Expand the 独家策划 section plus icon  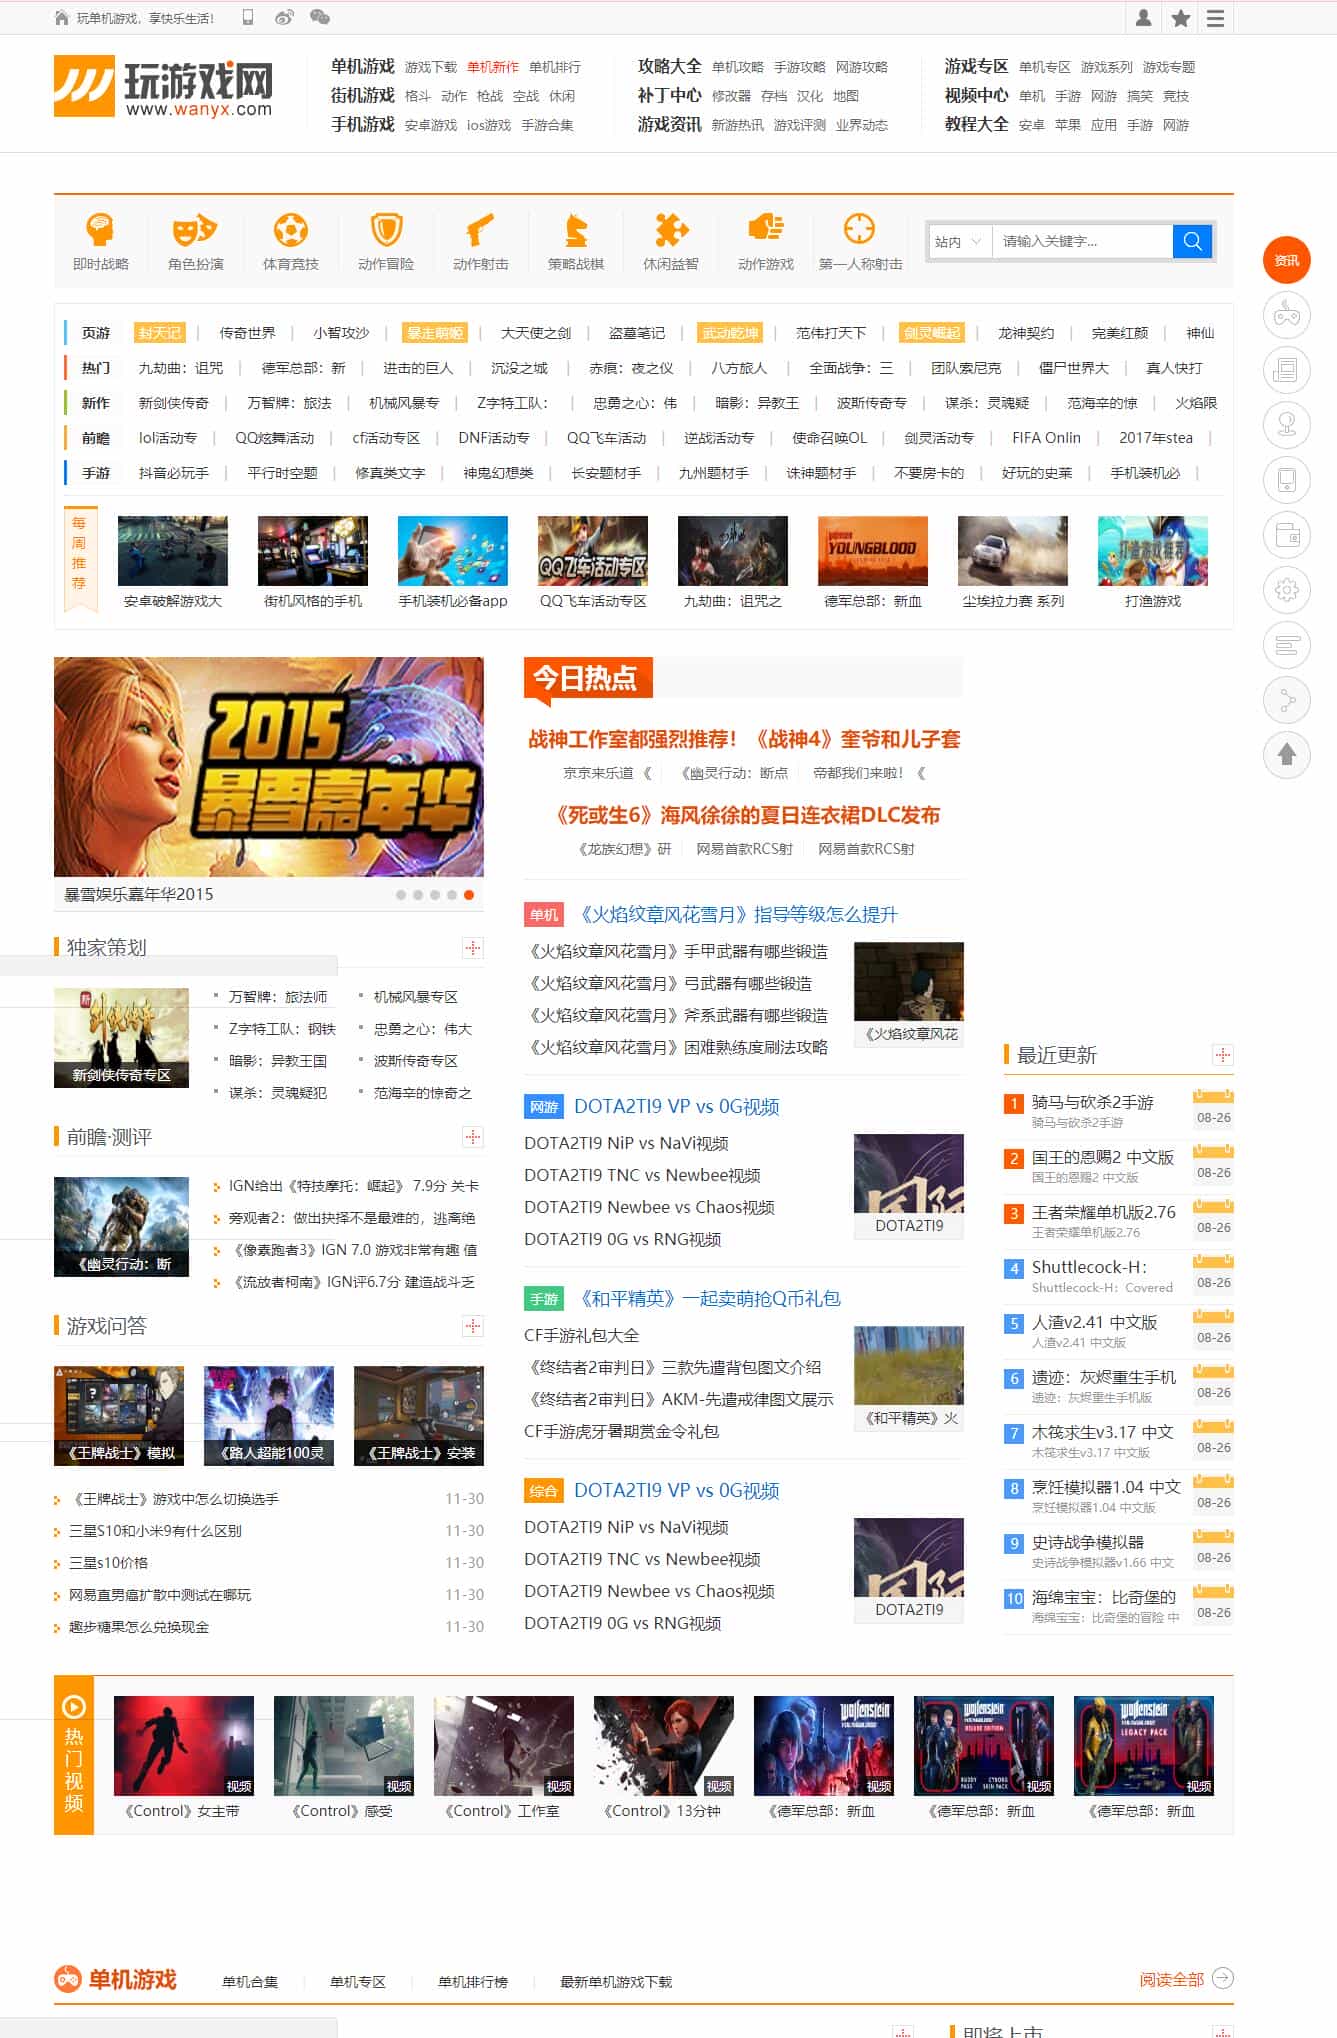[473, 947]
